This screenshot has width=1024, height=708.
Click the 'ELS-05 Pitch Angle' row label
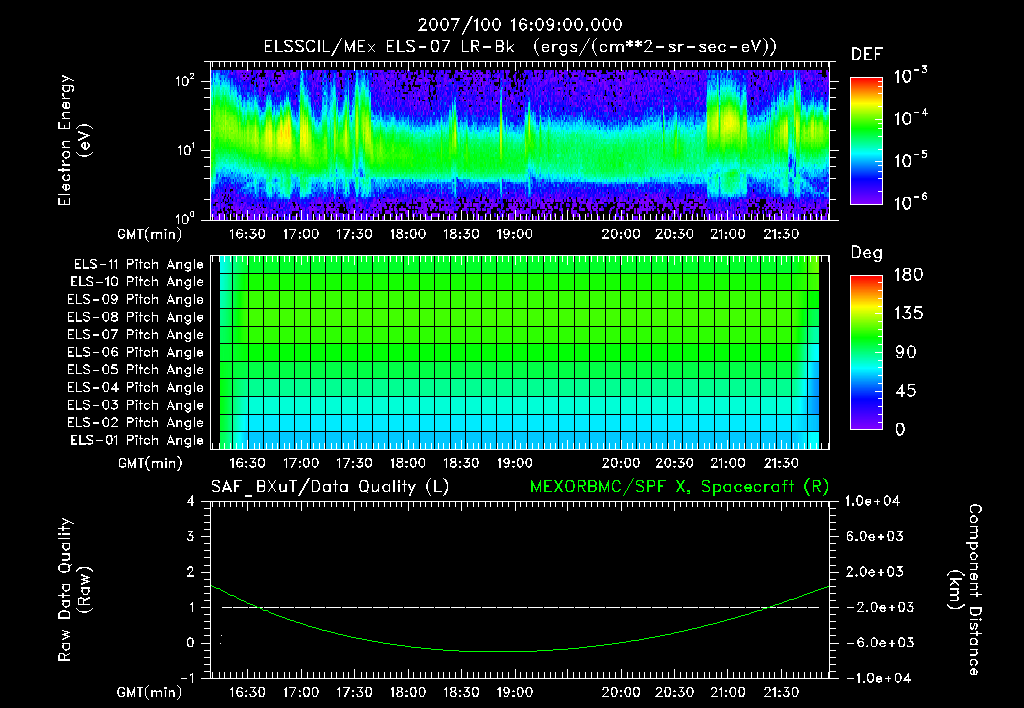(135, 370)
